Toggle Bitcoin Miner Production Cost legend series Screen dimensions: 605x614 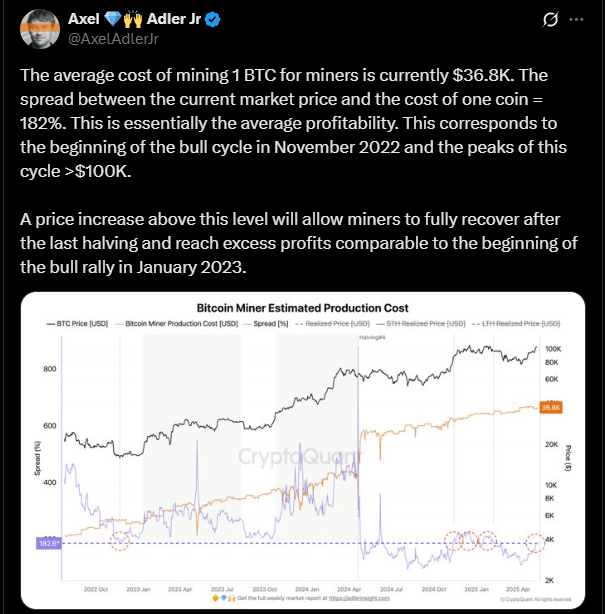[x=177, y=324]
